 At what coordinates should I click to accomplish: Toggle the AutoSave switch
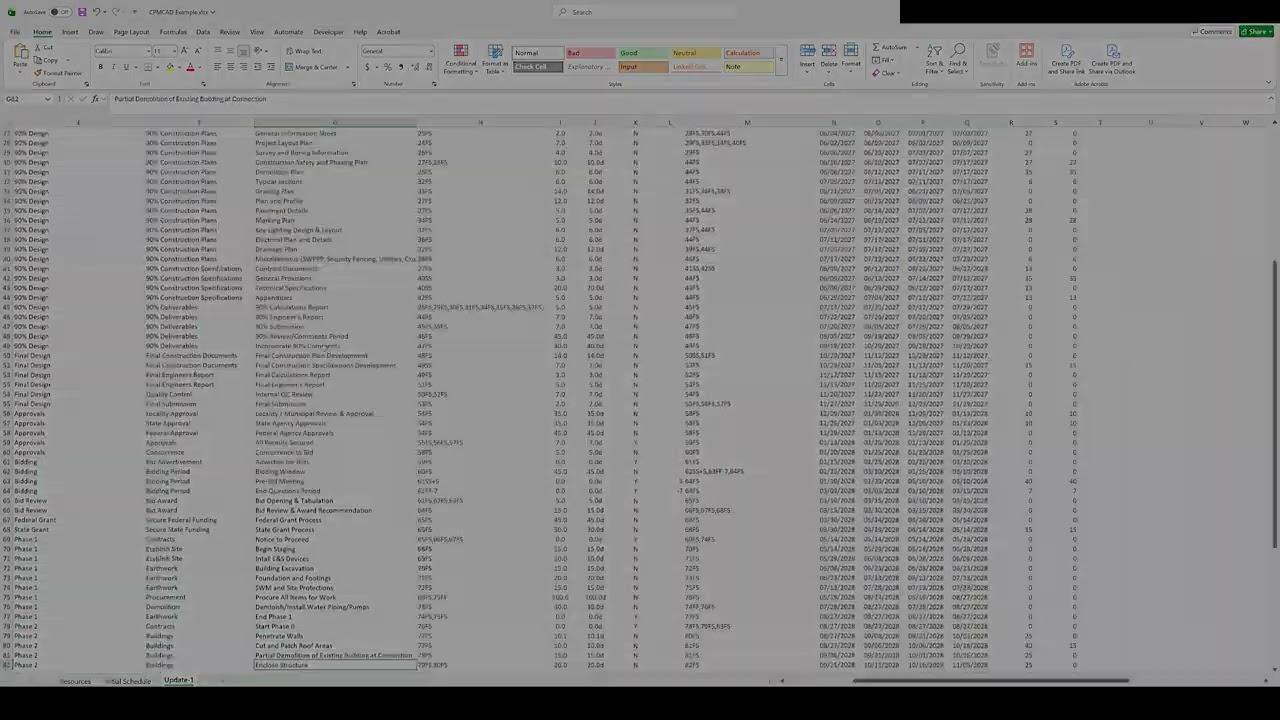coord(60,12)
